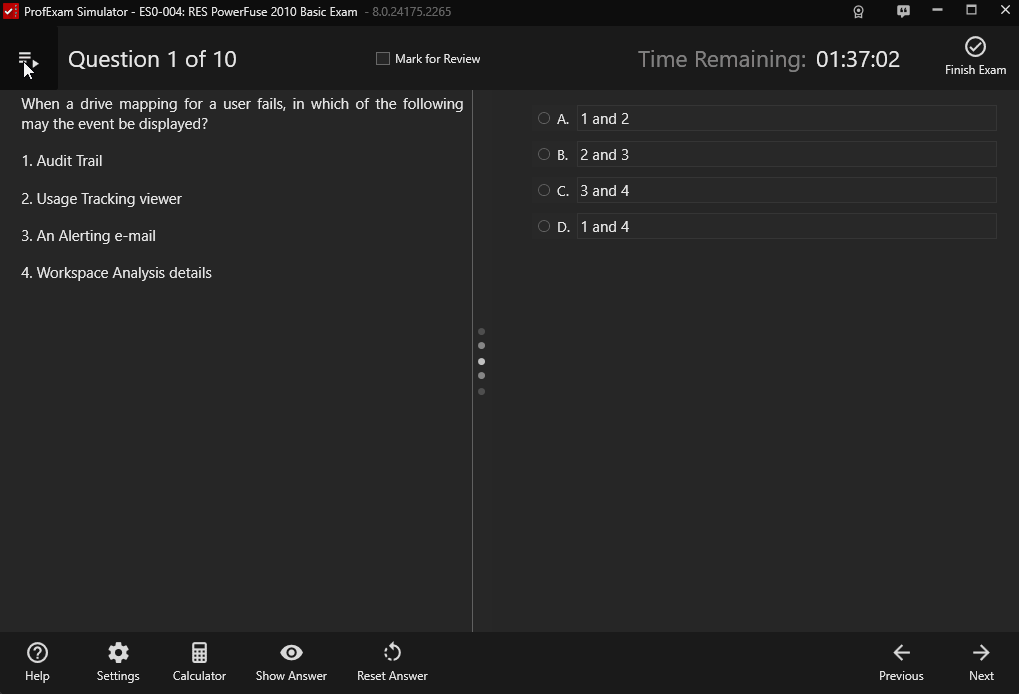Click the remaining time value 01:37:02
The height and width of the screenshot is (694, 1019).
tap(858, 59)
